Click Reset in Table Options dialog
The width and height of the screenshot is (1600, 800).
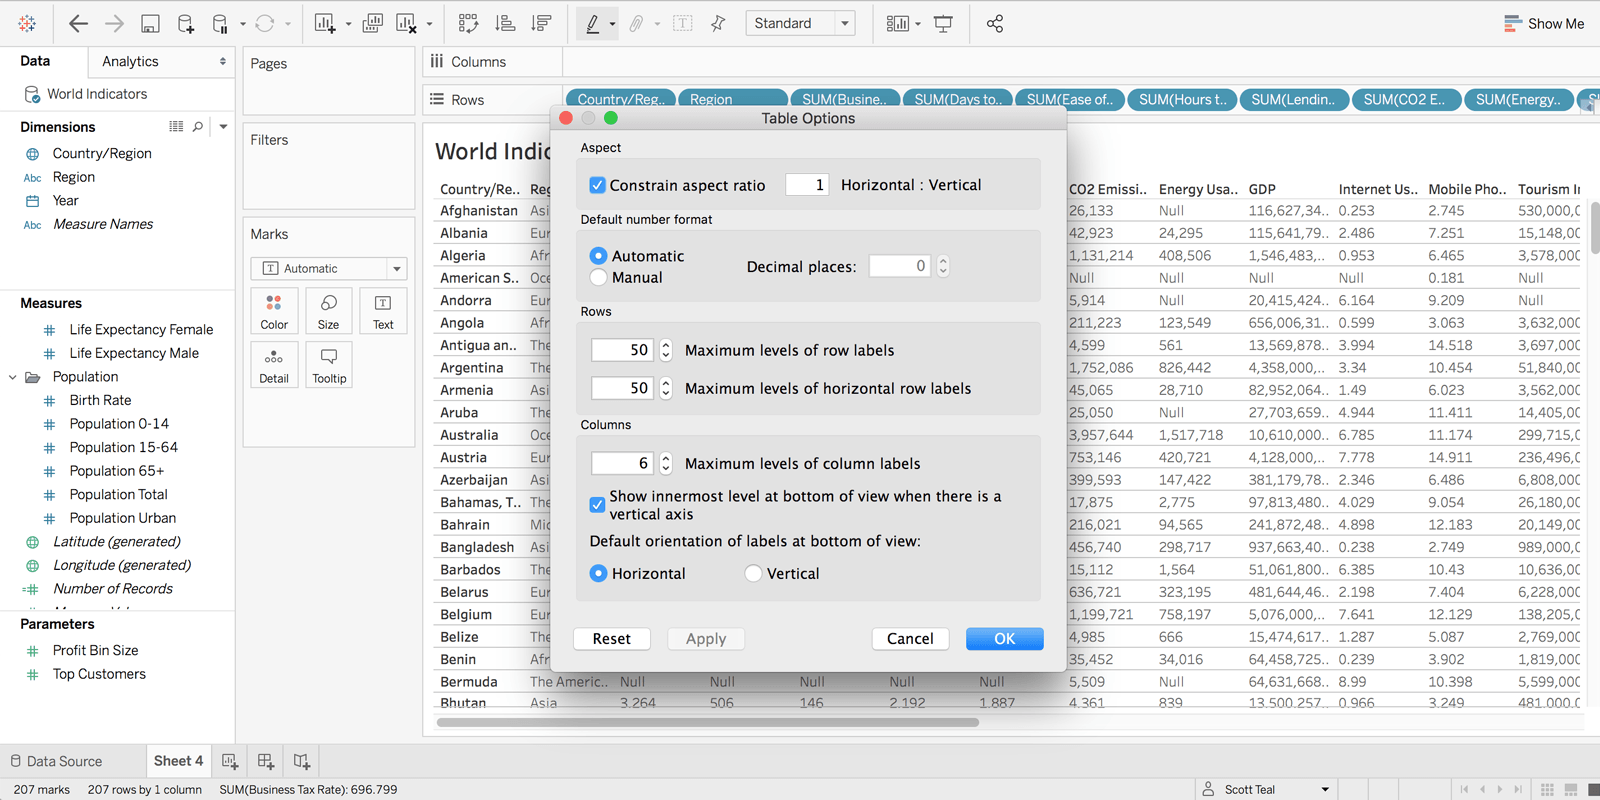[x=611, y=639]
